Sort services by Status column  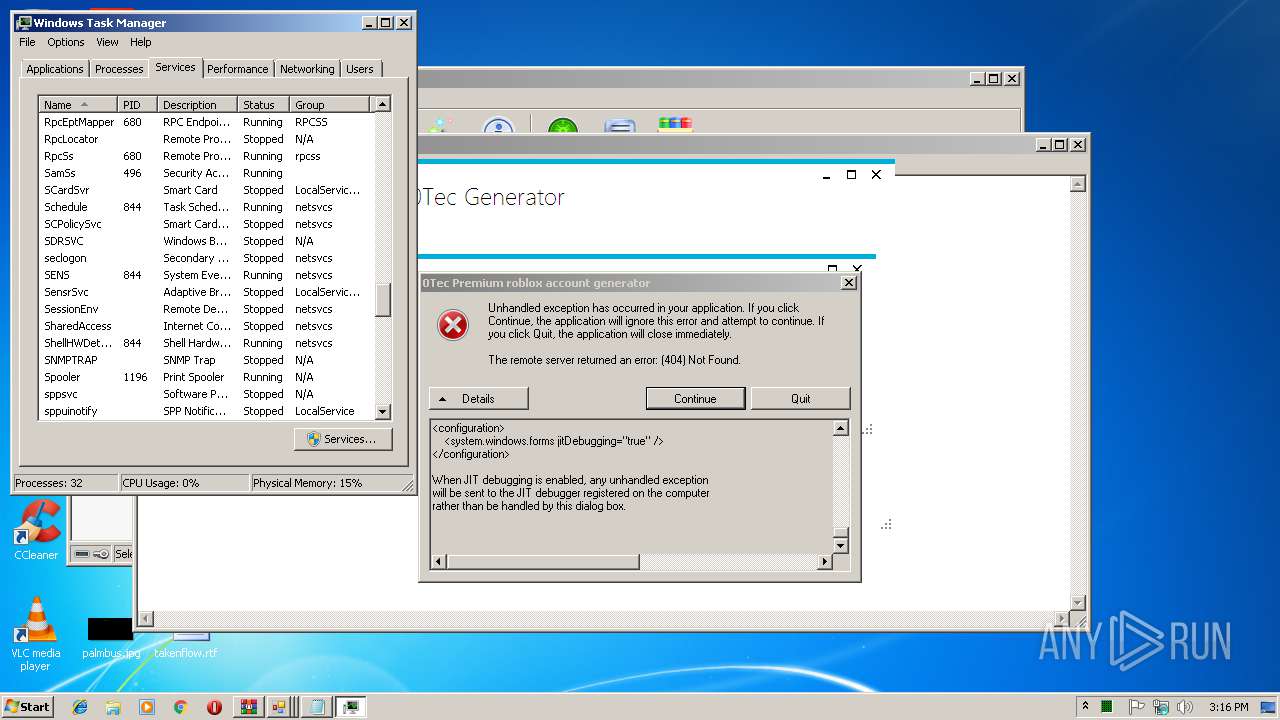pos(264,104)
